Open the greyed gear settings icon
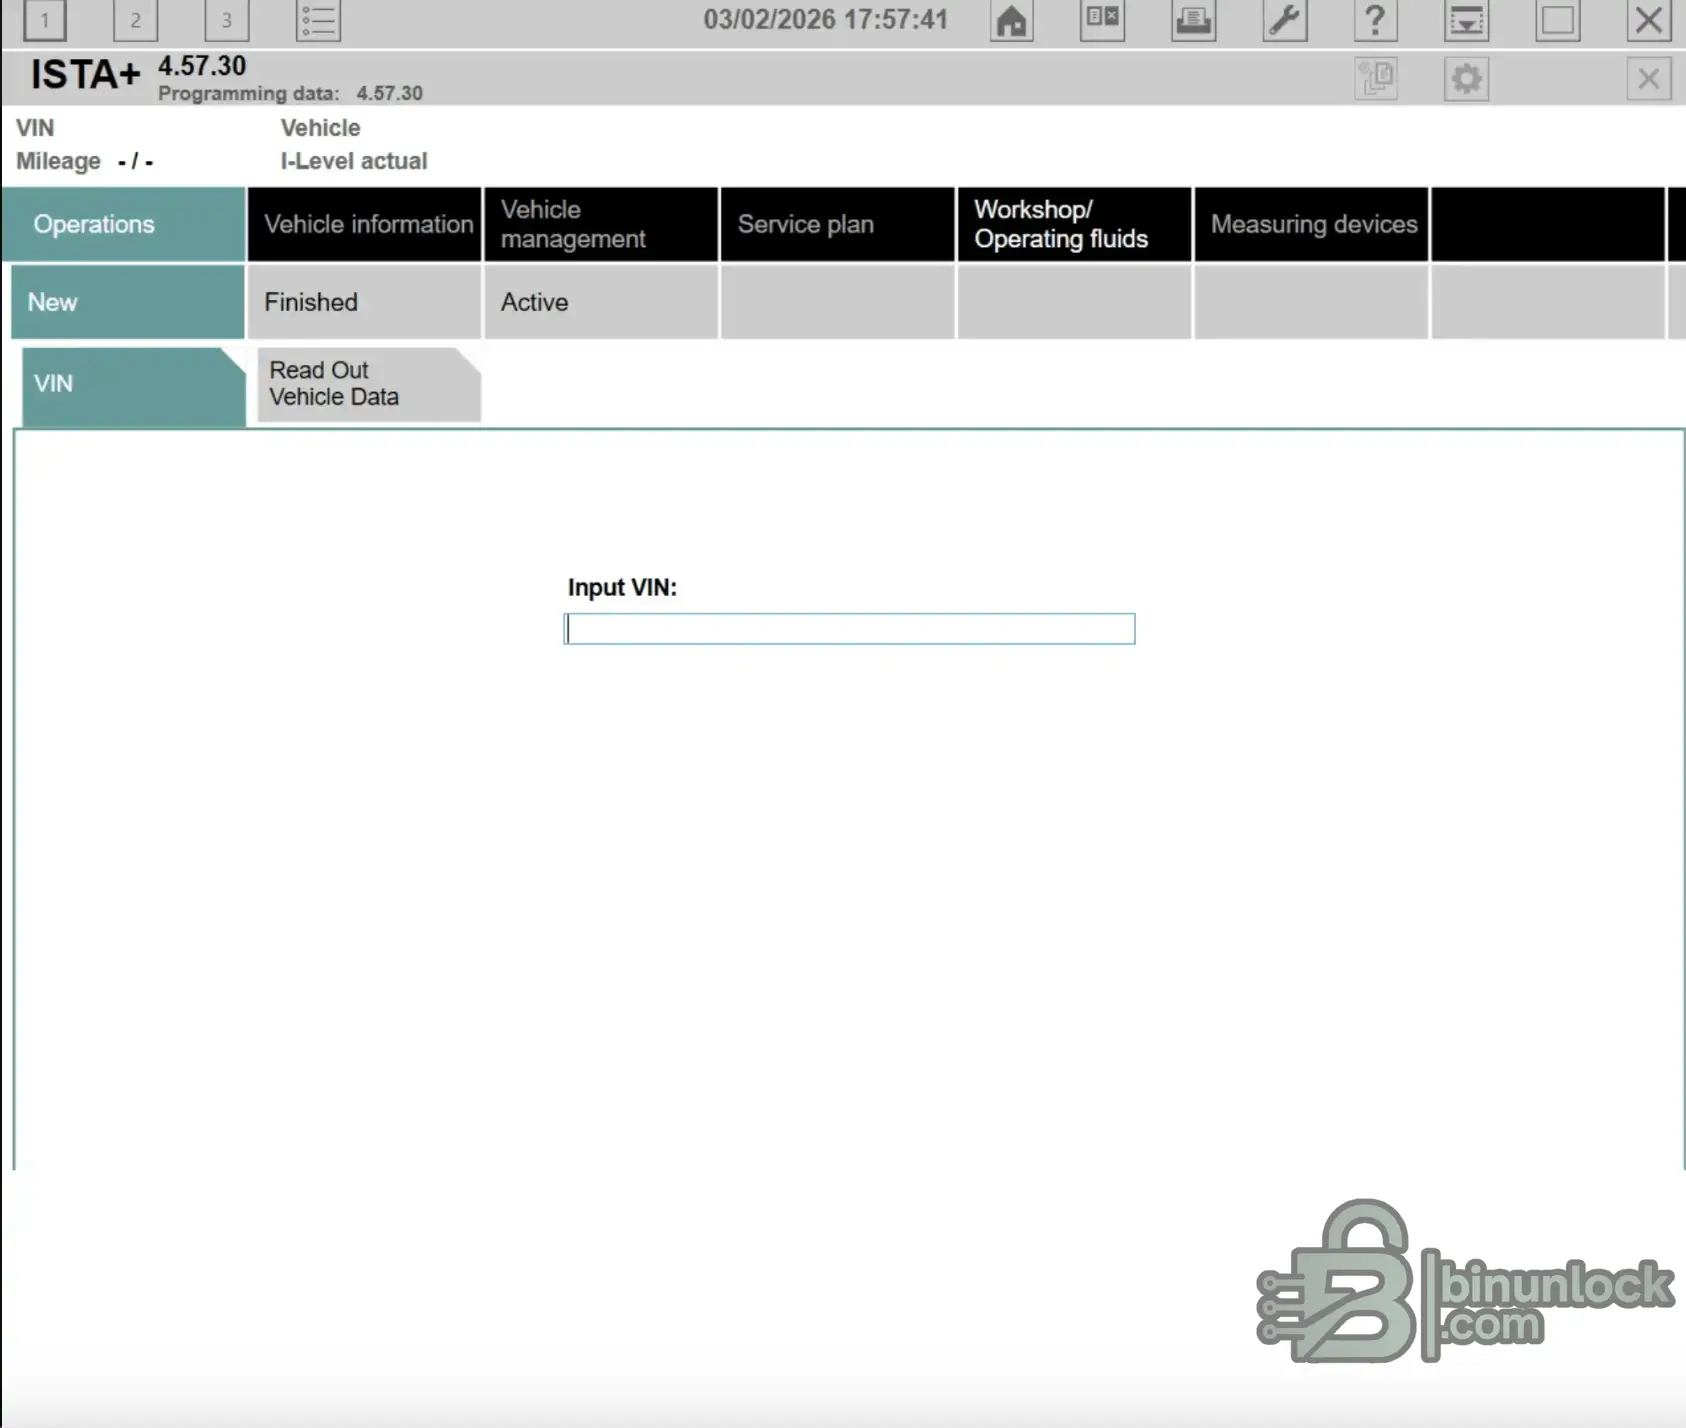 coord(1466,78)
